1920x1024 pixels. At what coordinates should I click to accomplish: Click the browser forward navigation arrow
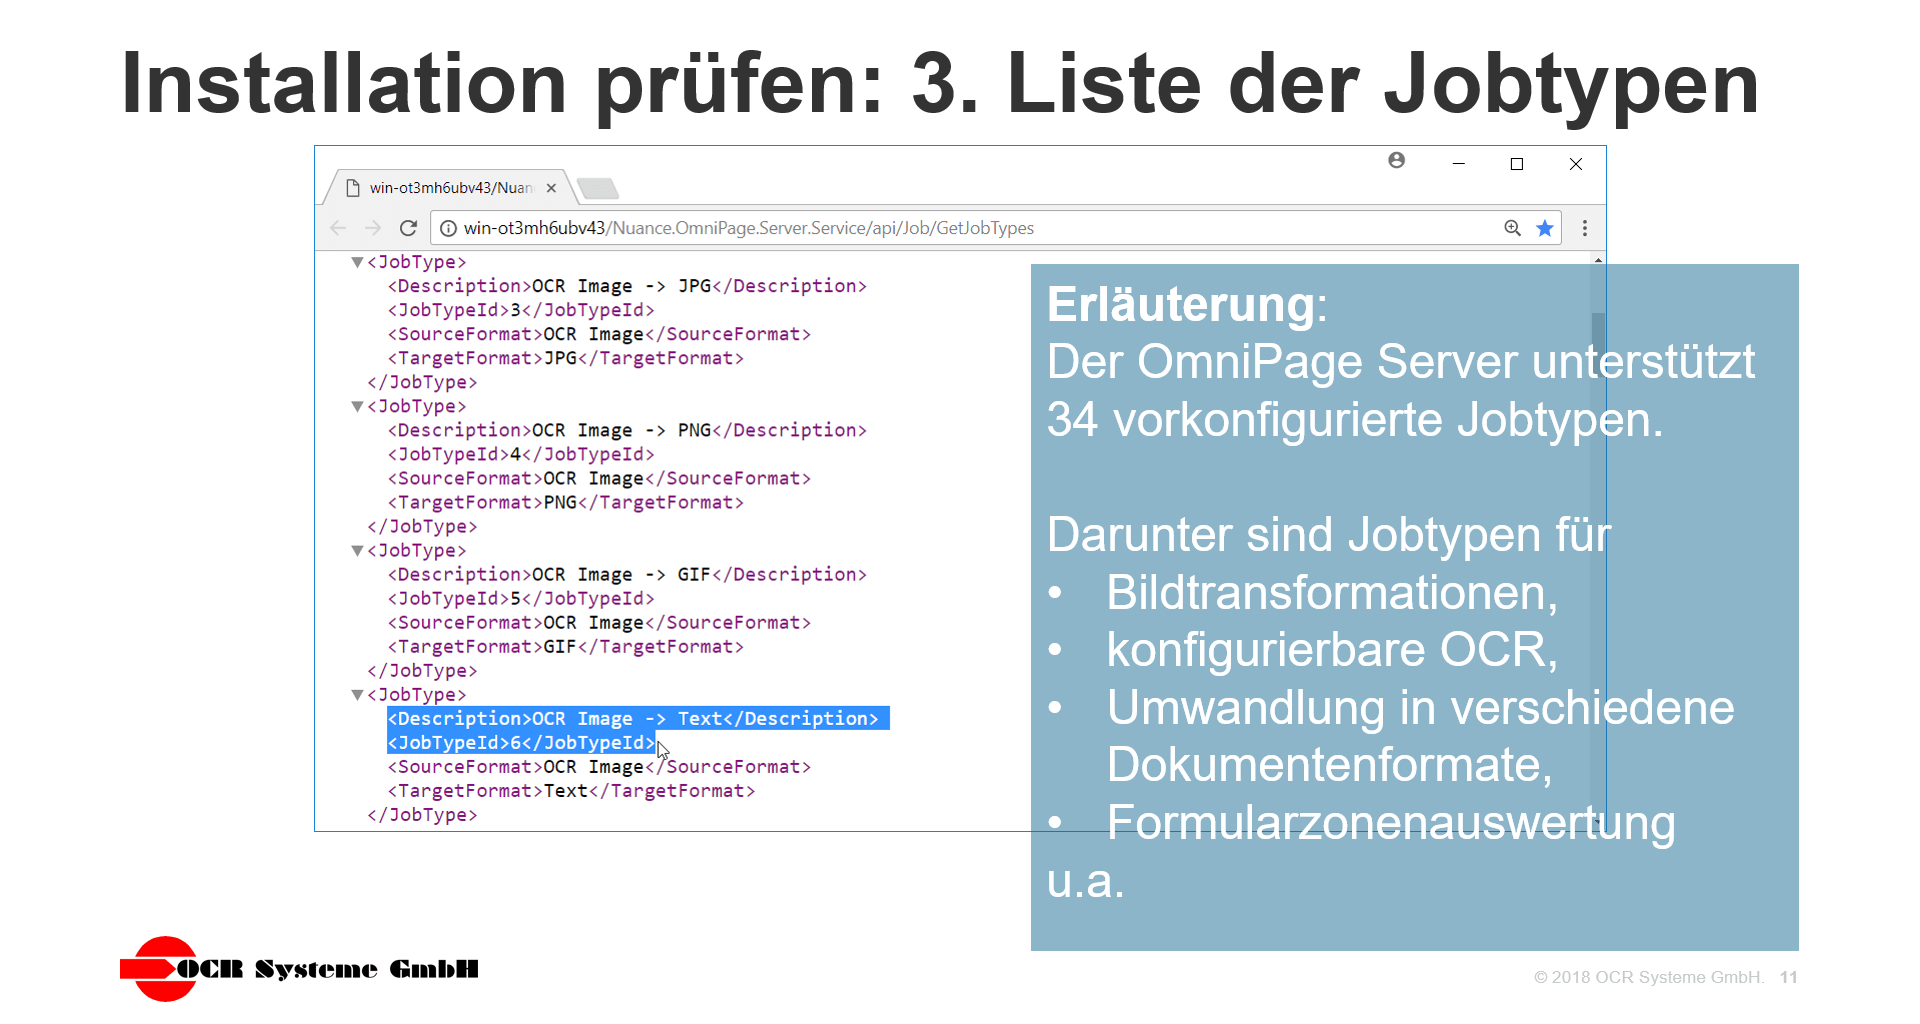(x=373, y=228)
